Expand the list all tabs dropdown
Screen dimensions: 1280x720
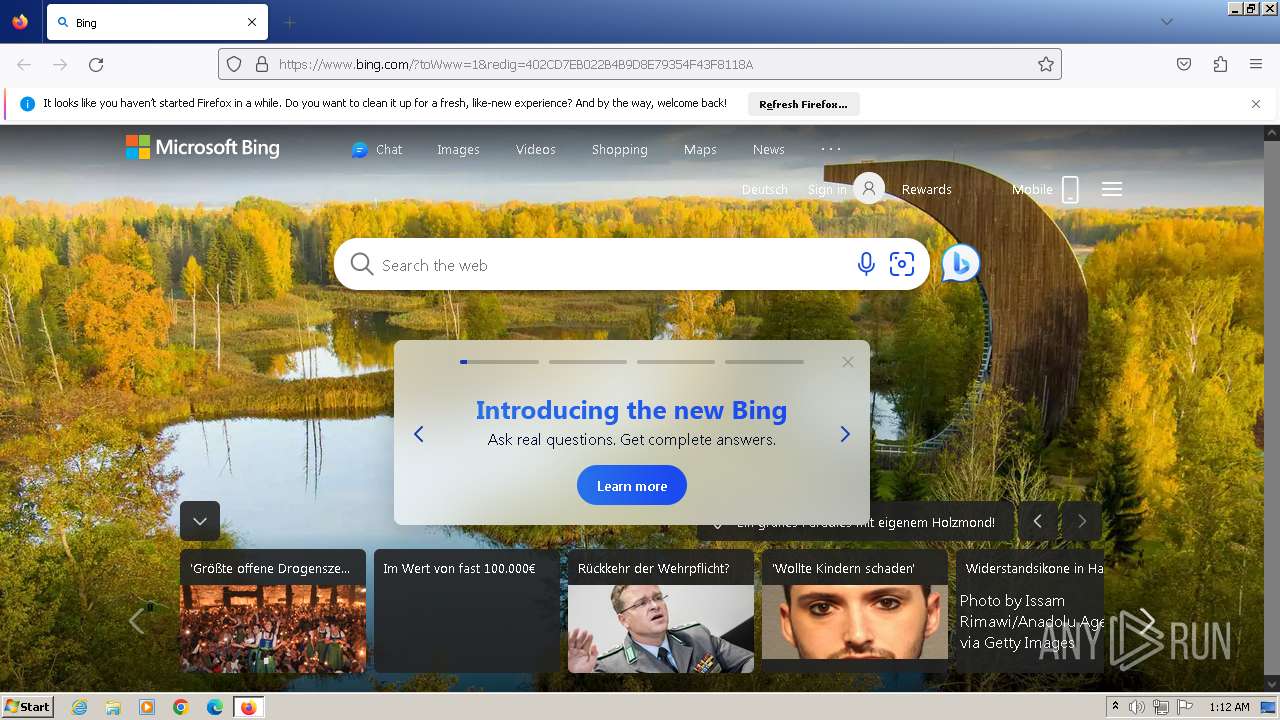1167,22
